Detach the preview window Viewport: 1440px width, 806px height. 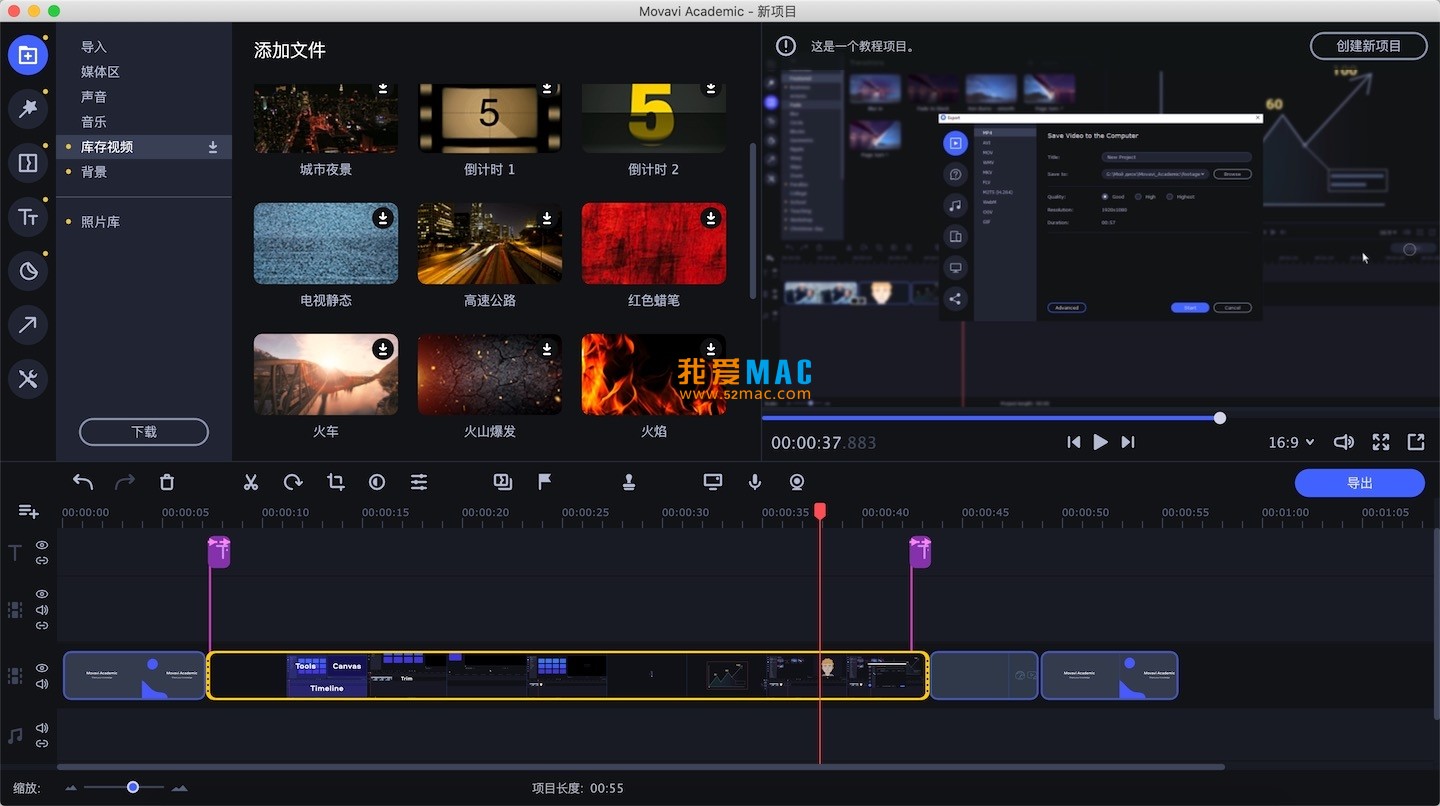tap(1416, 442)
